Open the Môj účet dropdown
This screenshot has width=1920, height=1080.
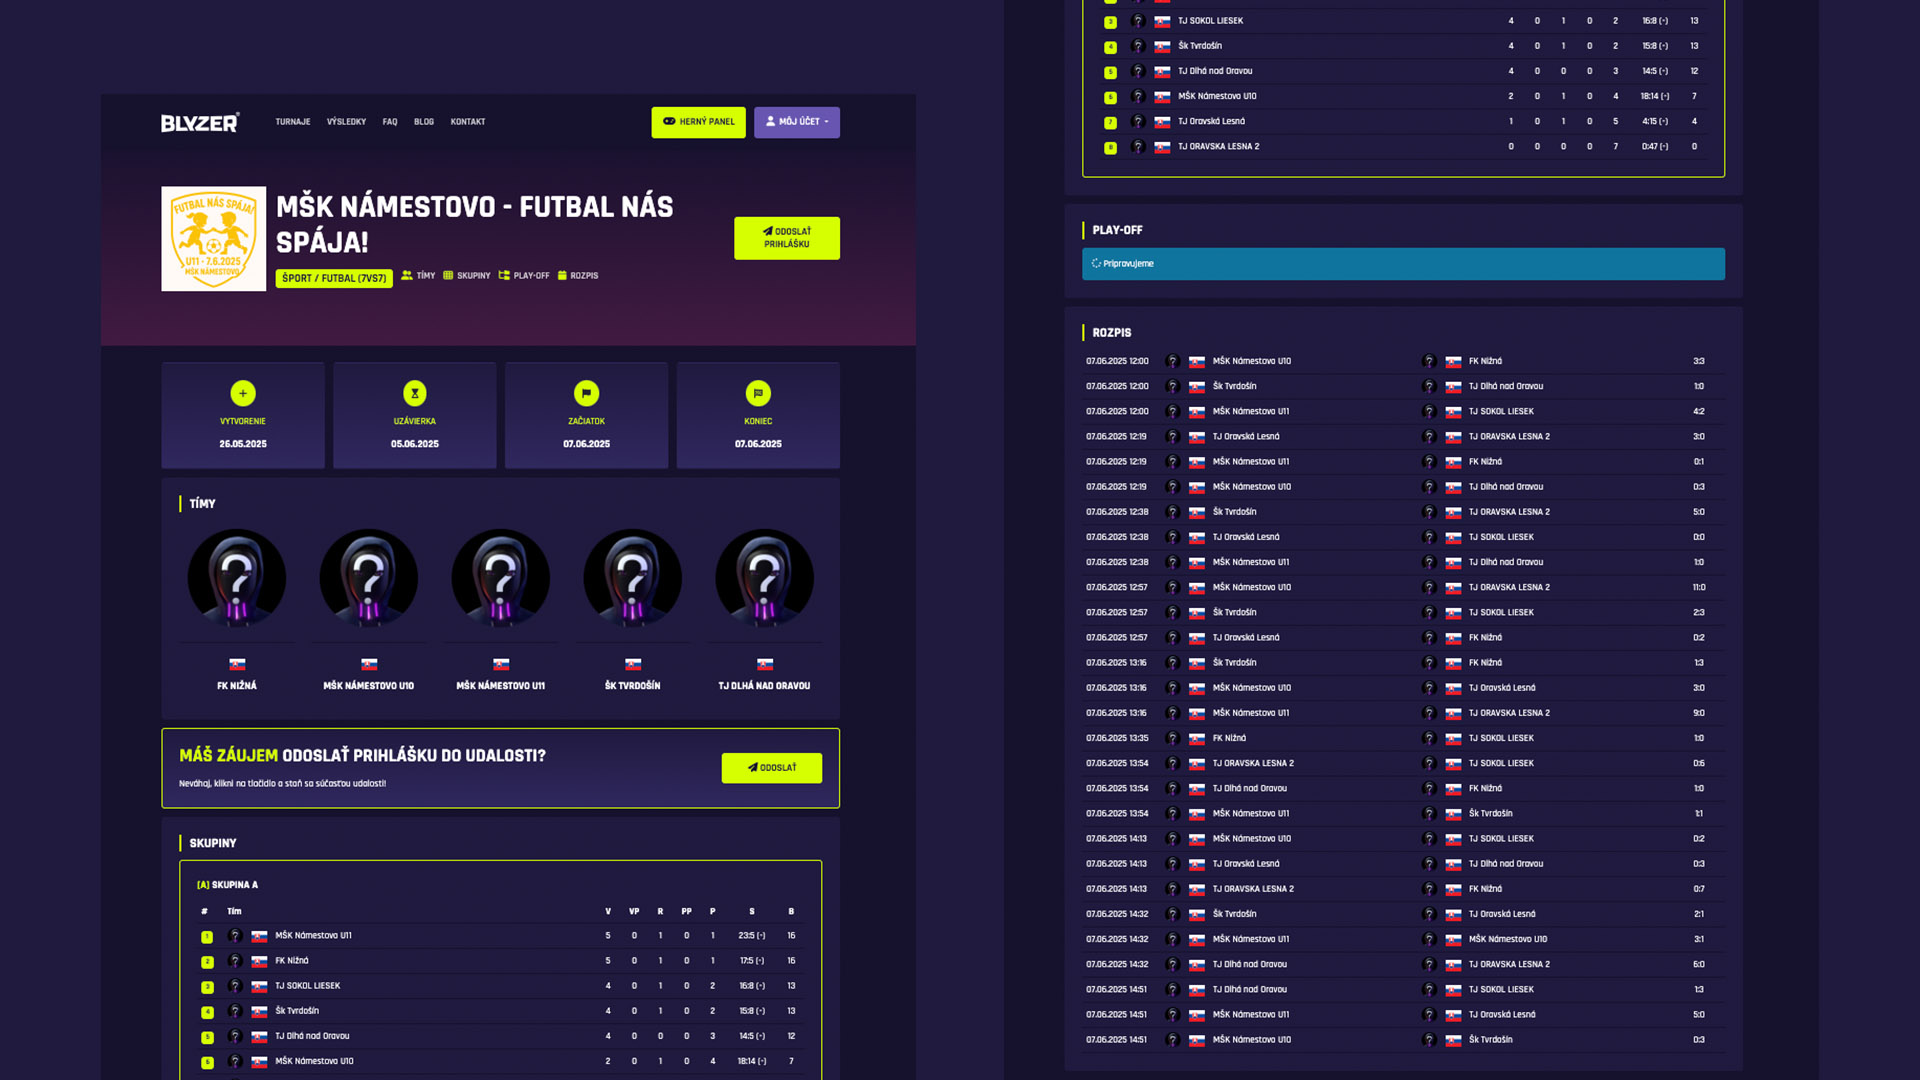pos(797,122)
